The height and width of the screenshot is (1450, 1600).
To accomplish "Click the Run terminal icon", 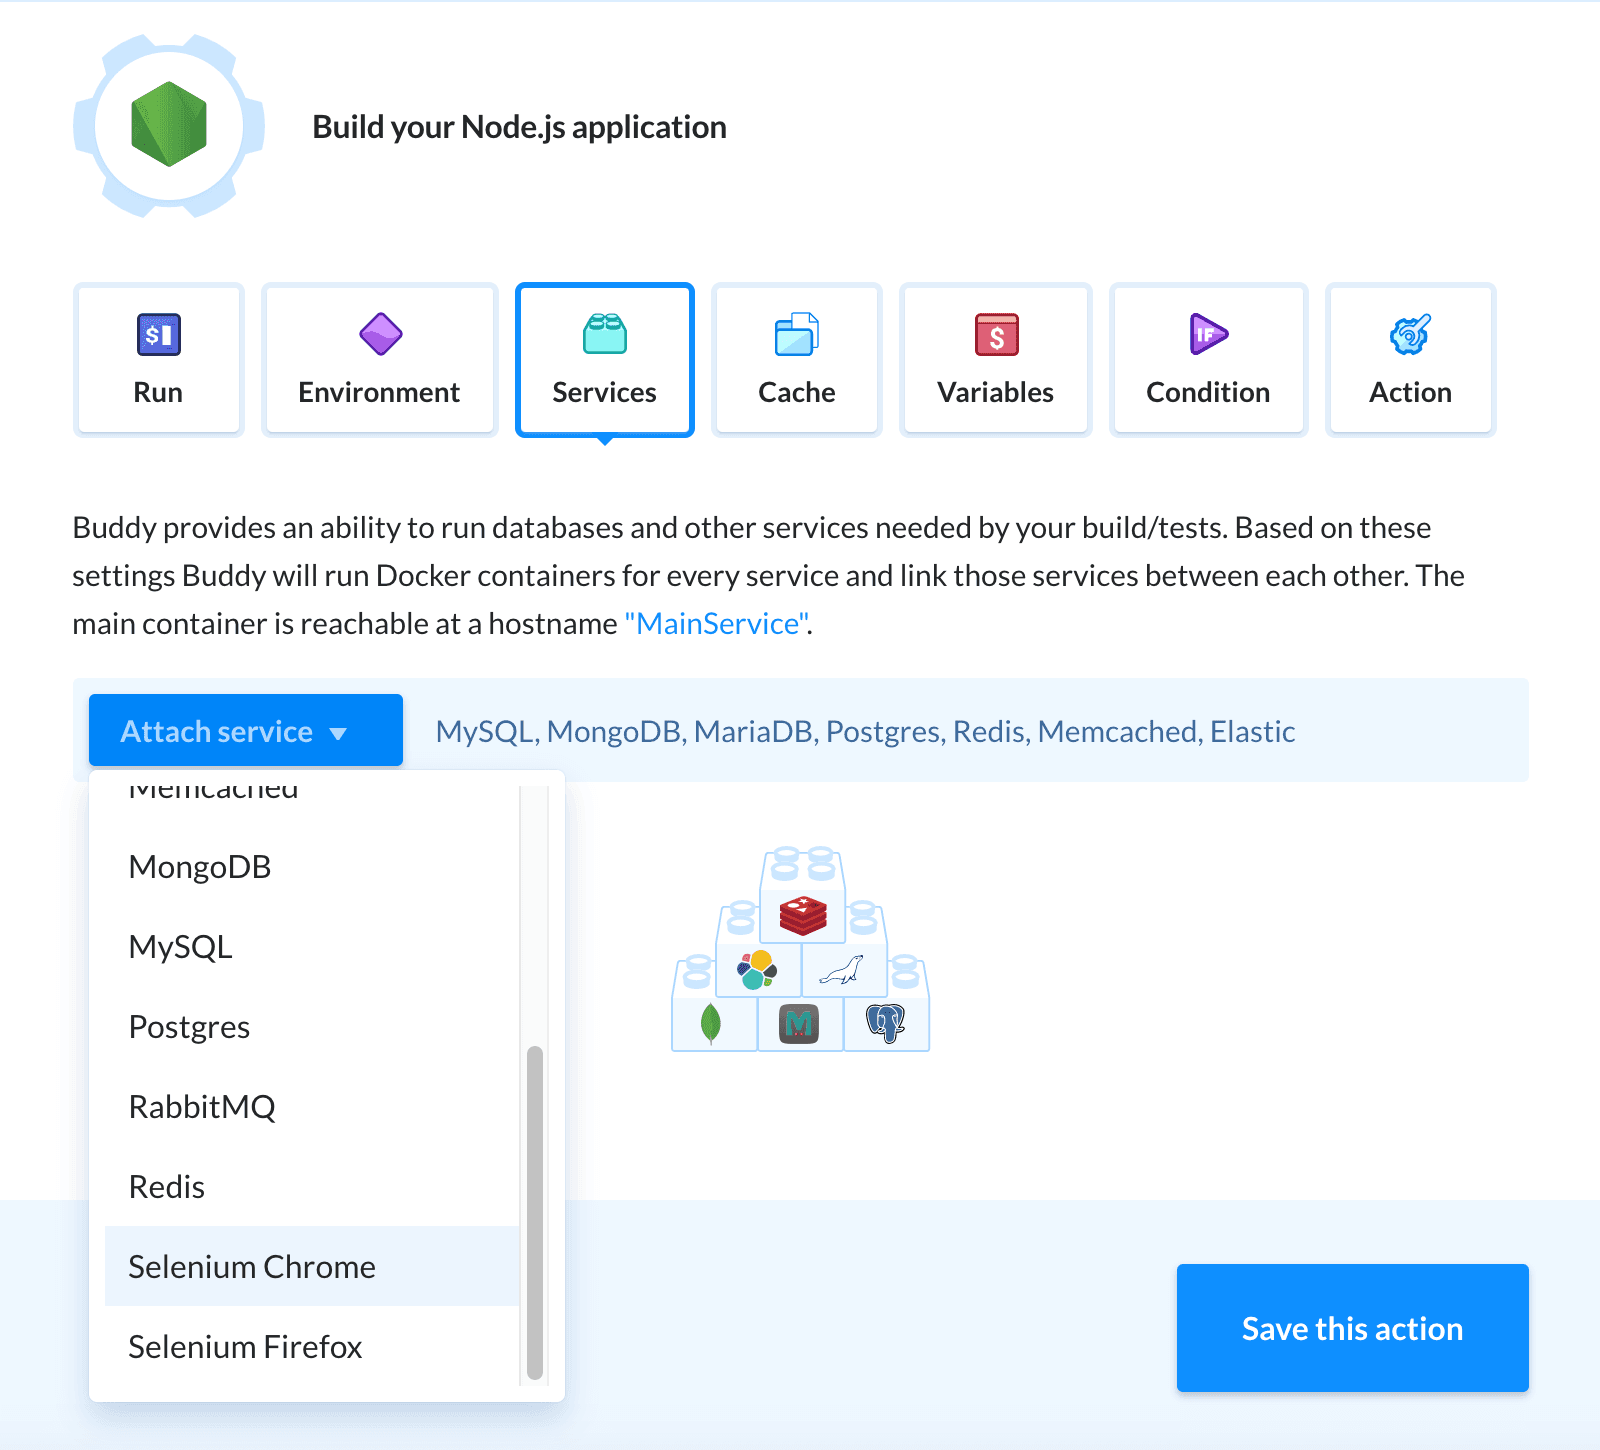I will (x=158, y=334).
